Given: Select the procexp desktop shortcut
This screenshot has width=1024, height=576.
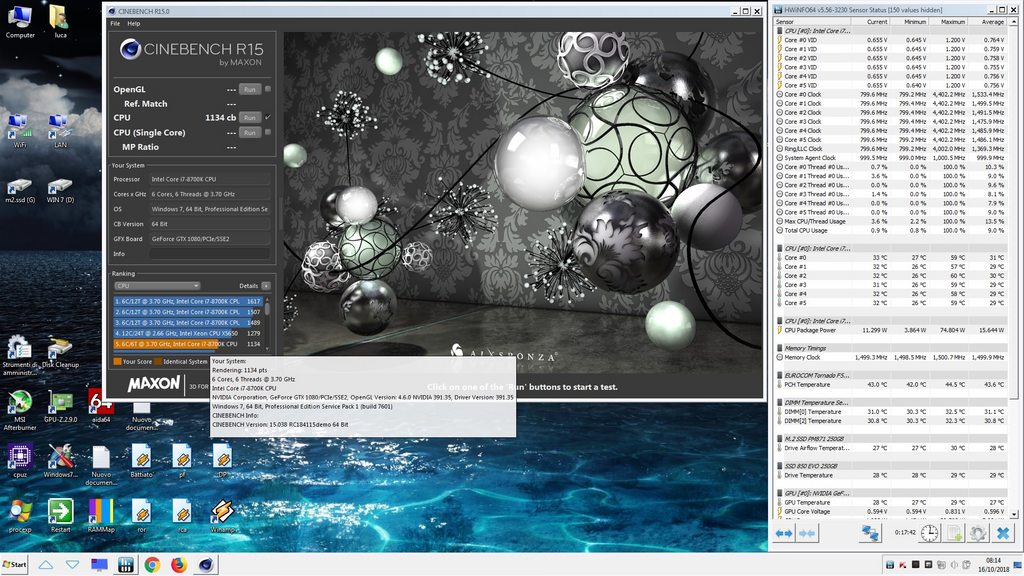Looking at the screenshot, I should [20, 516].
